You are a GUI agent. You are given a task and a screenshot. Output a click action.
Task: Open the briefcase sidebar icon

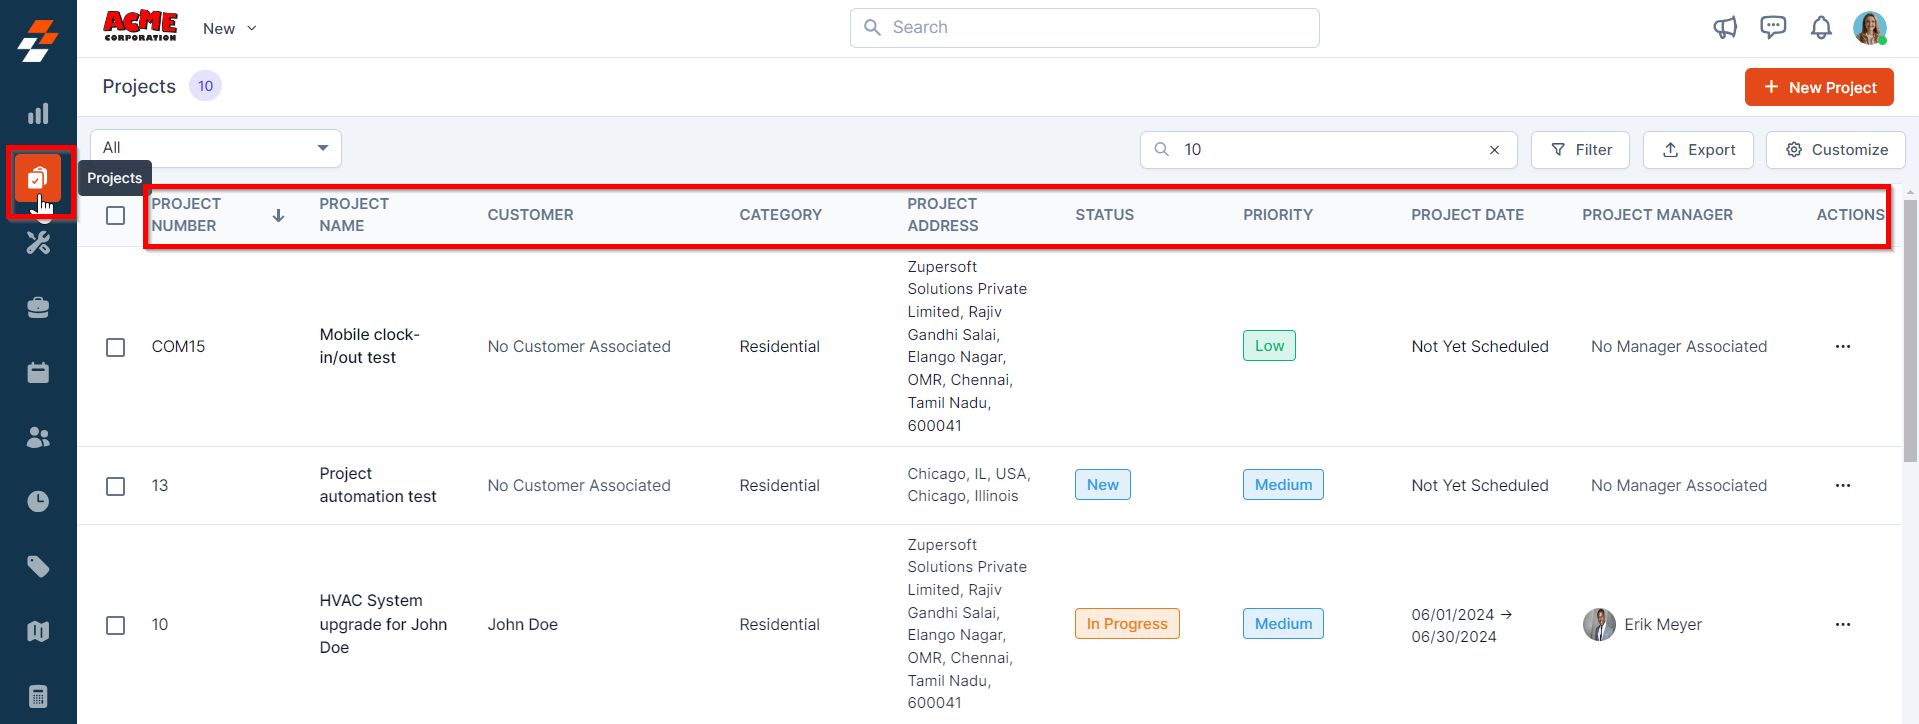tap(38, 308)
